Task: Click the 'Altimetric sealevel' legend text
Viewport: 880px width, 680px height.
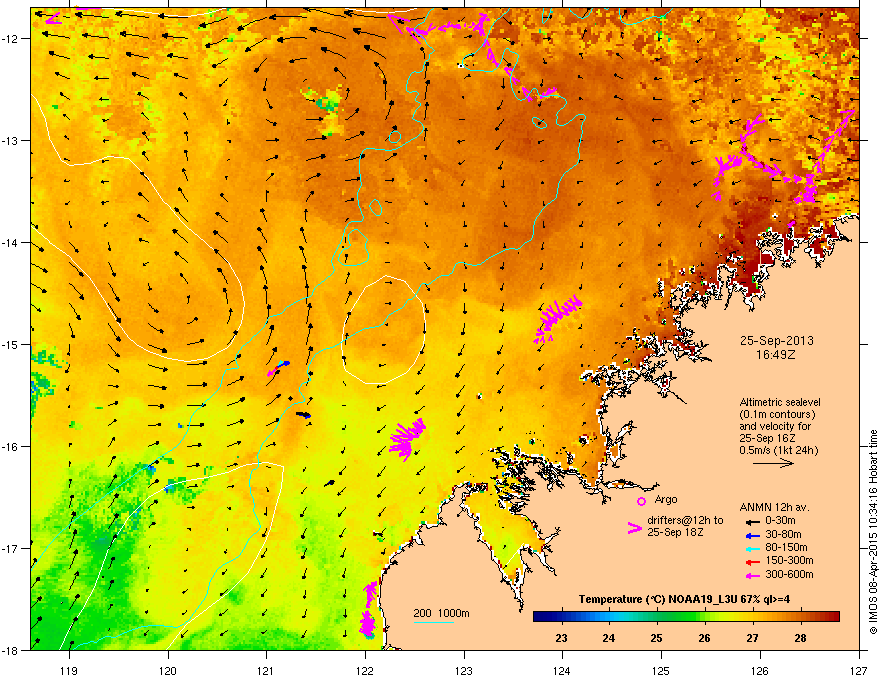Action: pos(780,402)
